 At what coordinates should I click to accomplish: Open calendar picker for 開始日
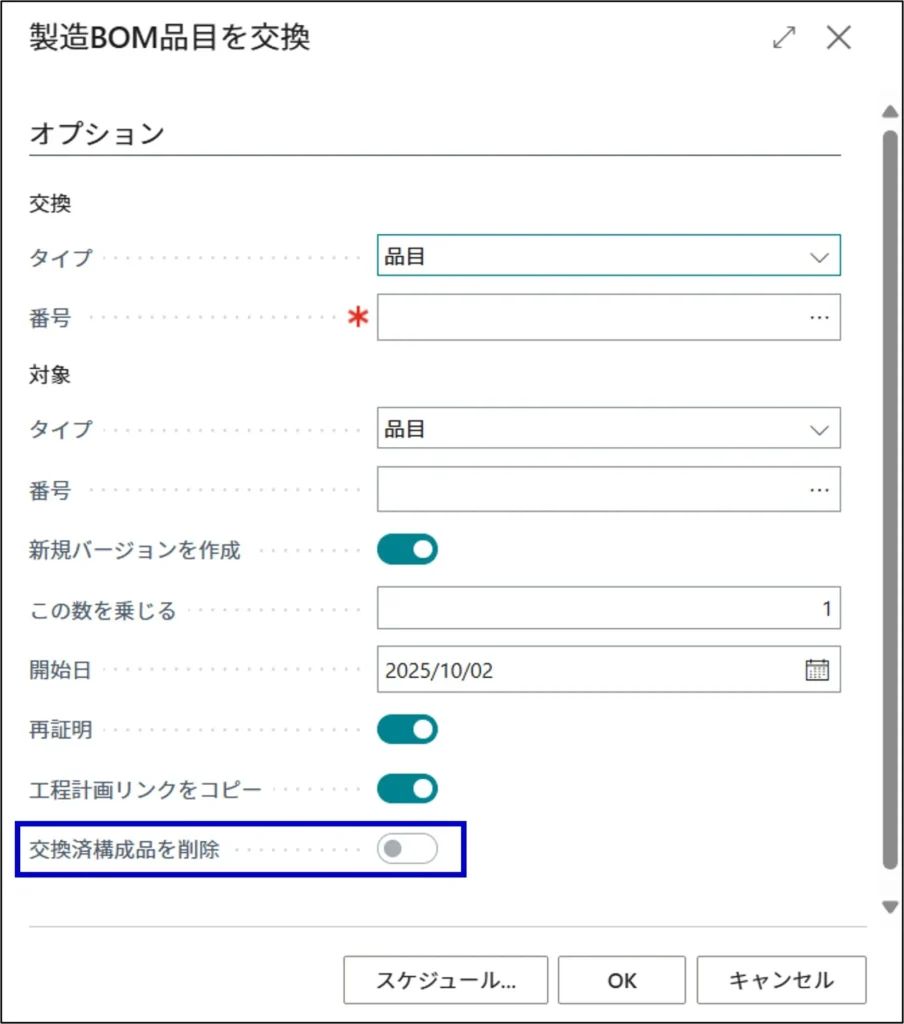(817, 670)
